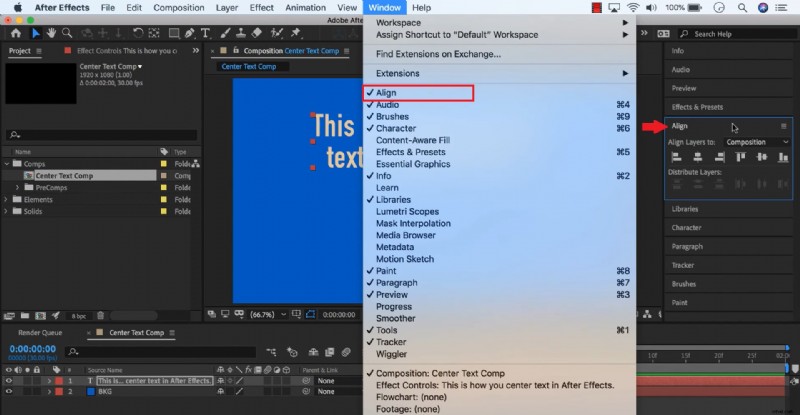Click the Home icon in the toolbar
The width and height of the screenshot is (800, 415).
(16, 33)
